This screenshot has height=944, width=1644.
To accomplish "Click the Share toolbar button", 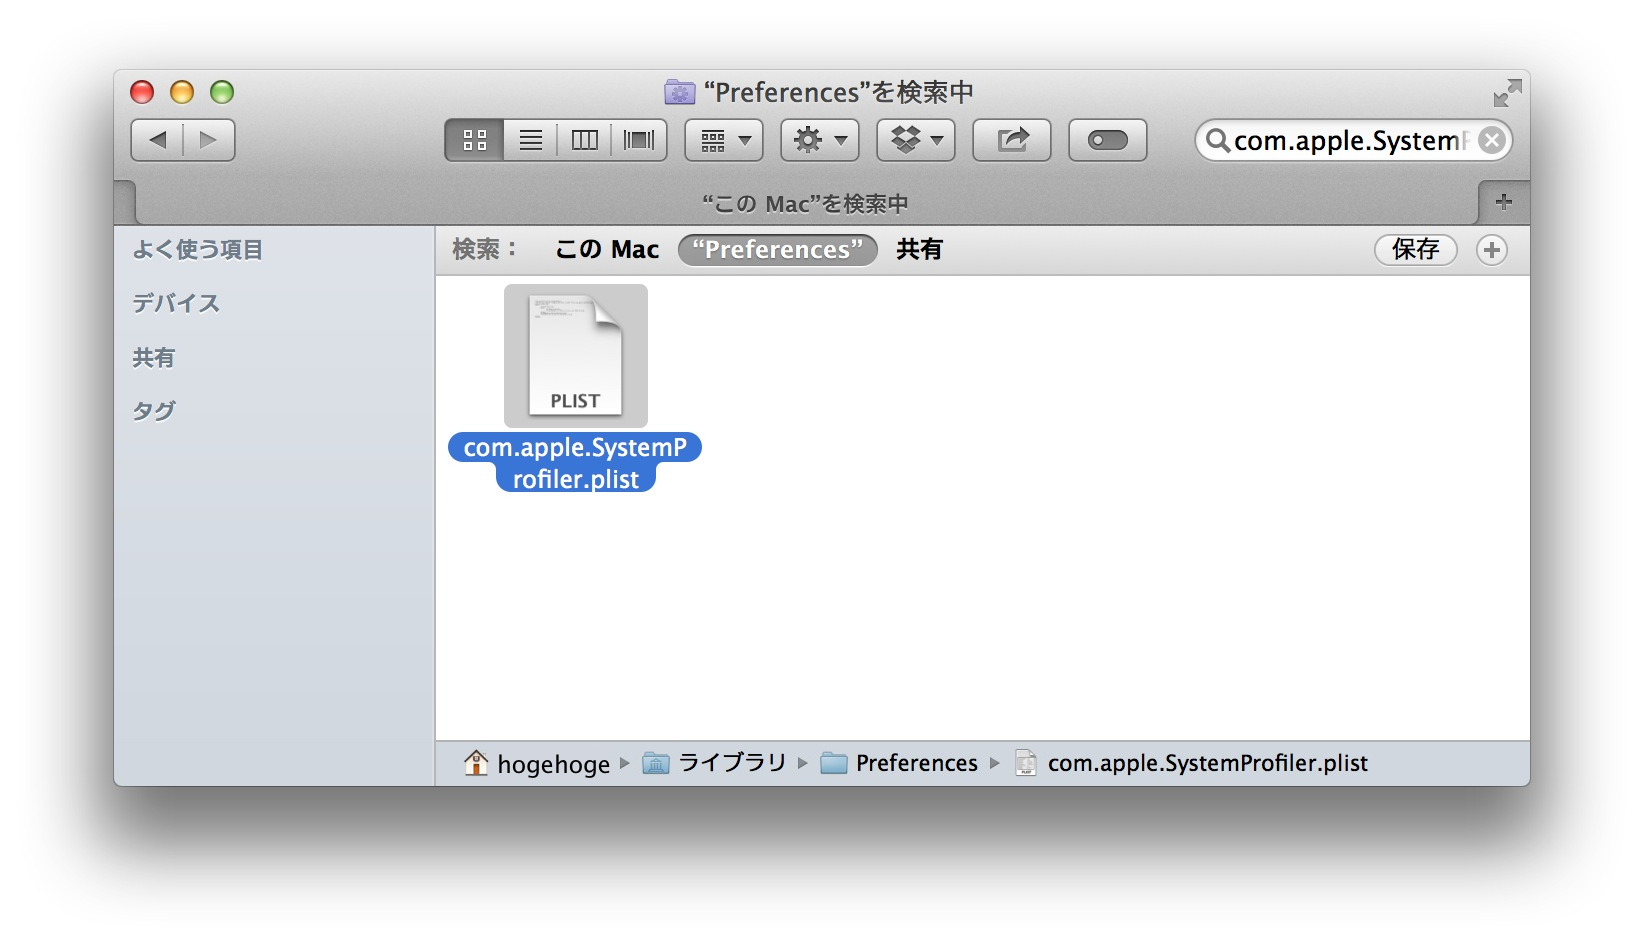I will click(x=1012, y=140).
